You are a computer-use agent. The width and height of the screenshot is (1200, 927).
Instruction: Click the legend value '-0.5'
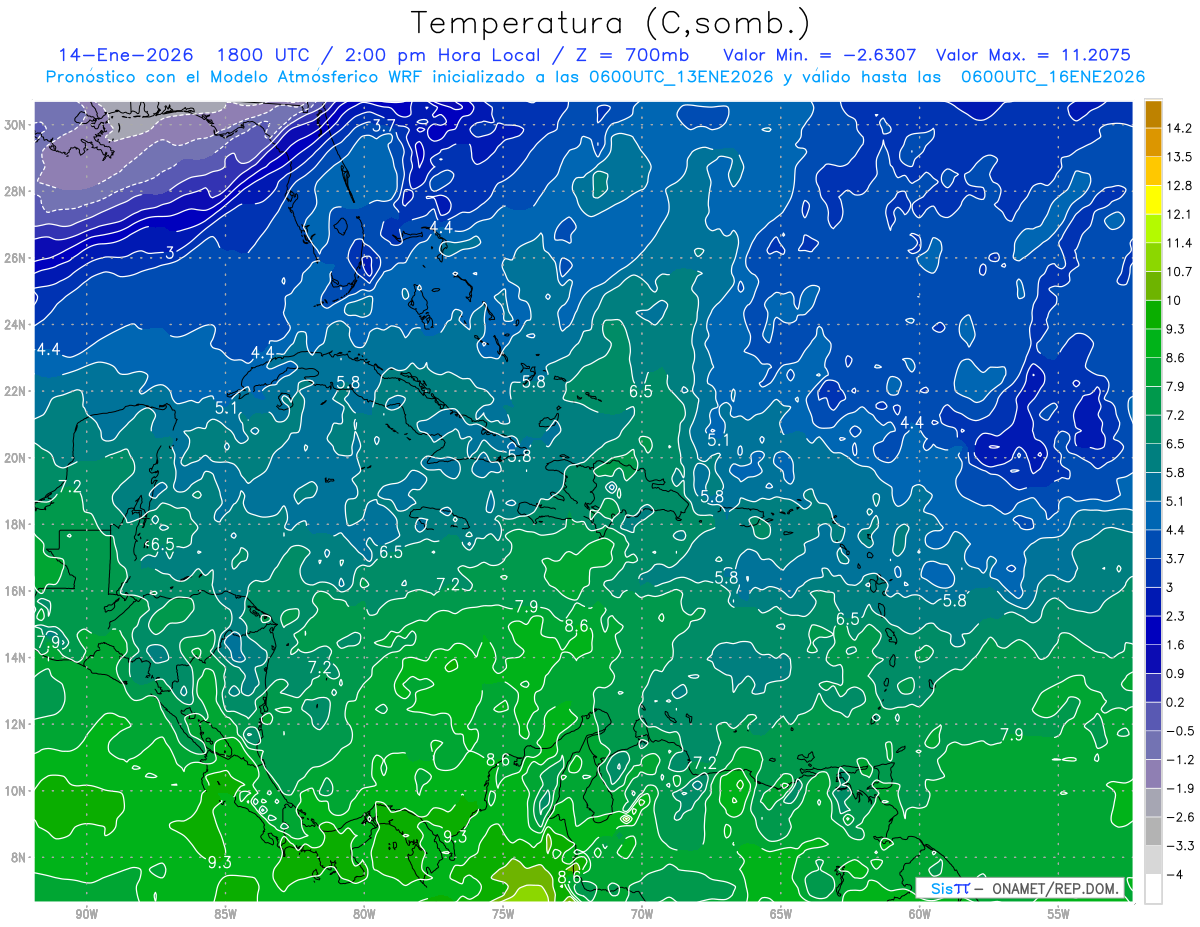click(x=1179, y=731)
